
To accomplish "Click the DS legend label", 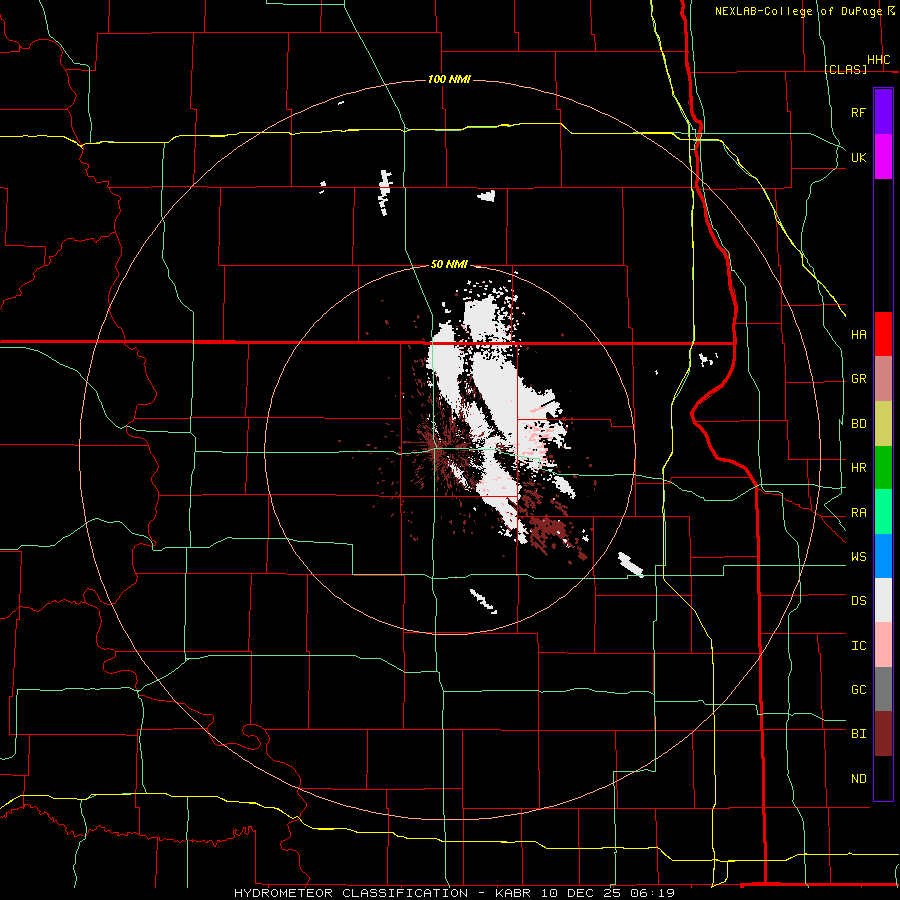I will (858, 601).
